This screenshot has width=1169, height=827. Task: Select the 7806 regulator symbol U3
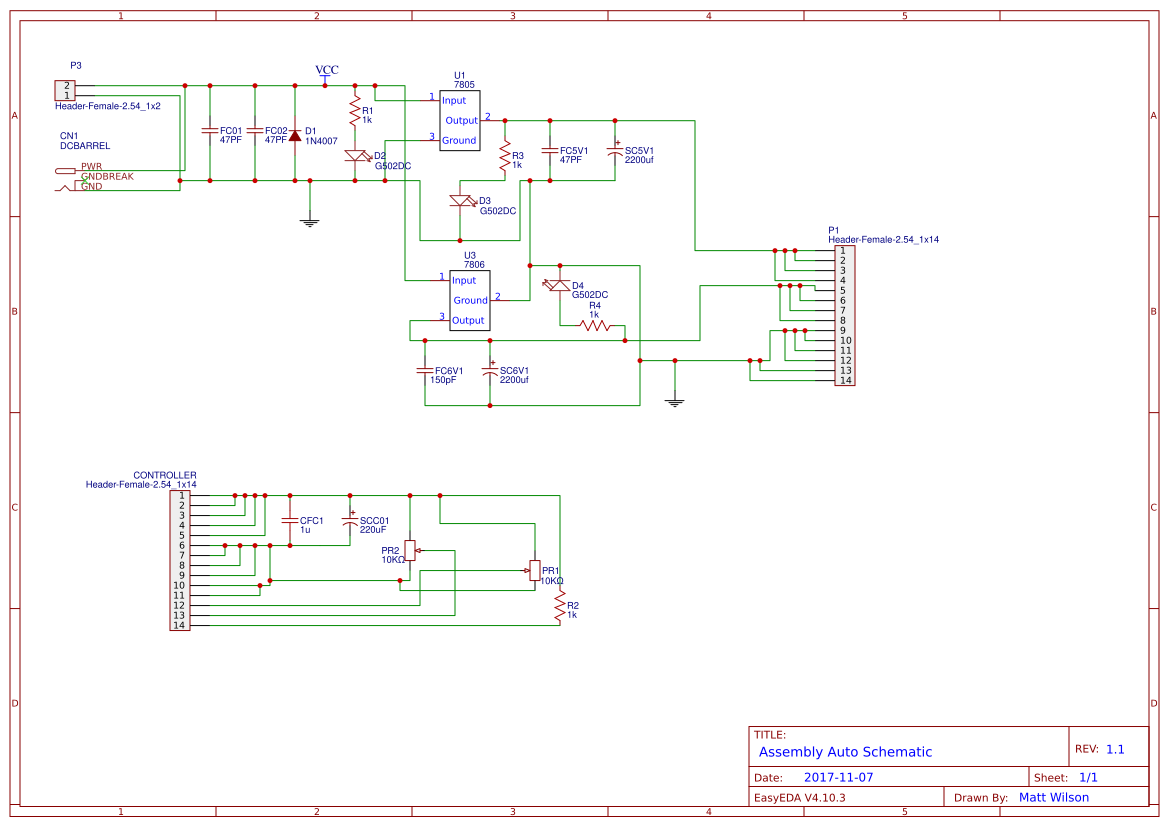pos(470,300)
